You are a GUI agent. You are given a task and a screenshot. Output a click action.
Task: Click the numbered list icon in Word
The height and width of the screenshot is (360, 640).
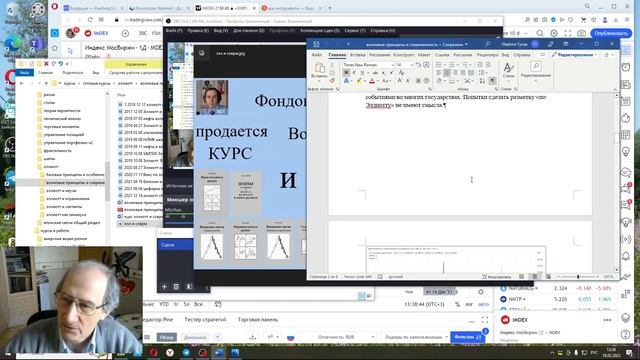[x=452, y=64]
